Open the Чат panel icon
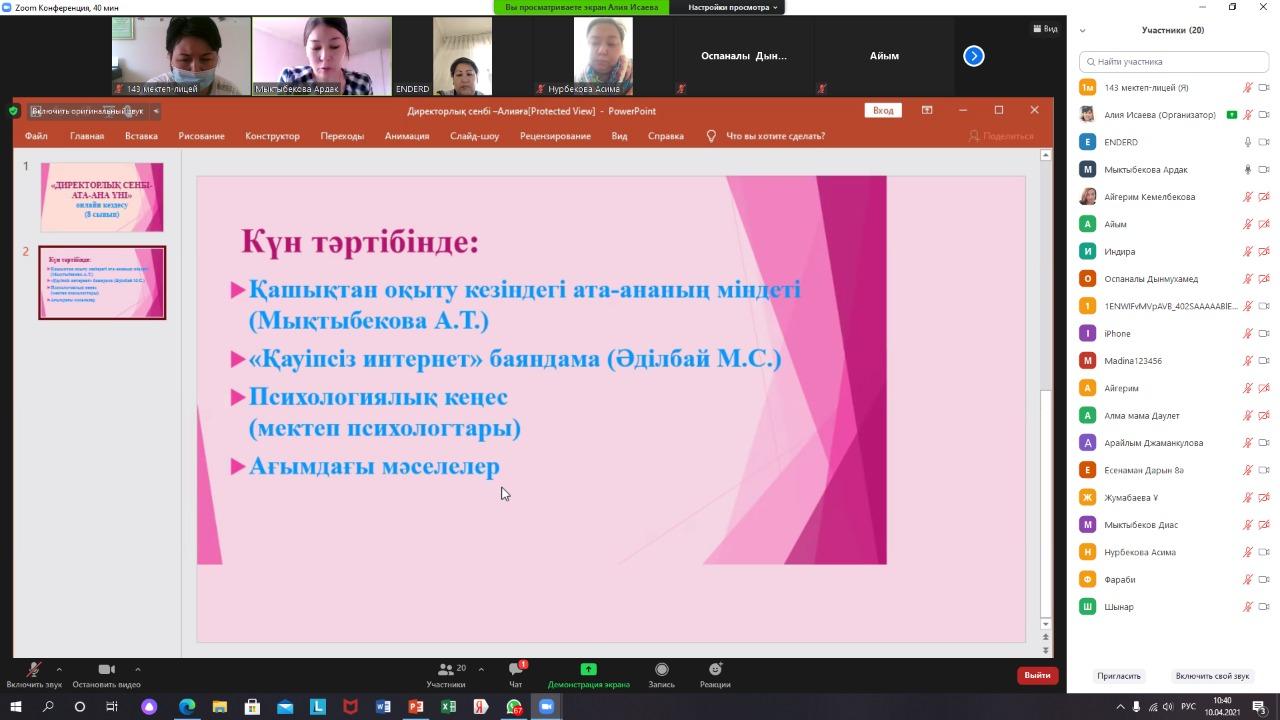Screen dimensions: 1280x720 tap(515, 670)
